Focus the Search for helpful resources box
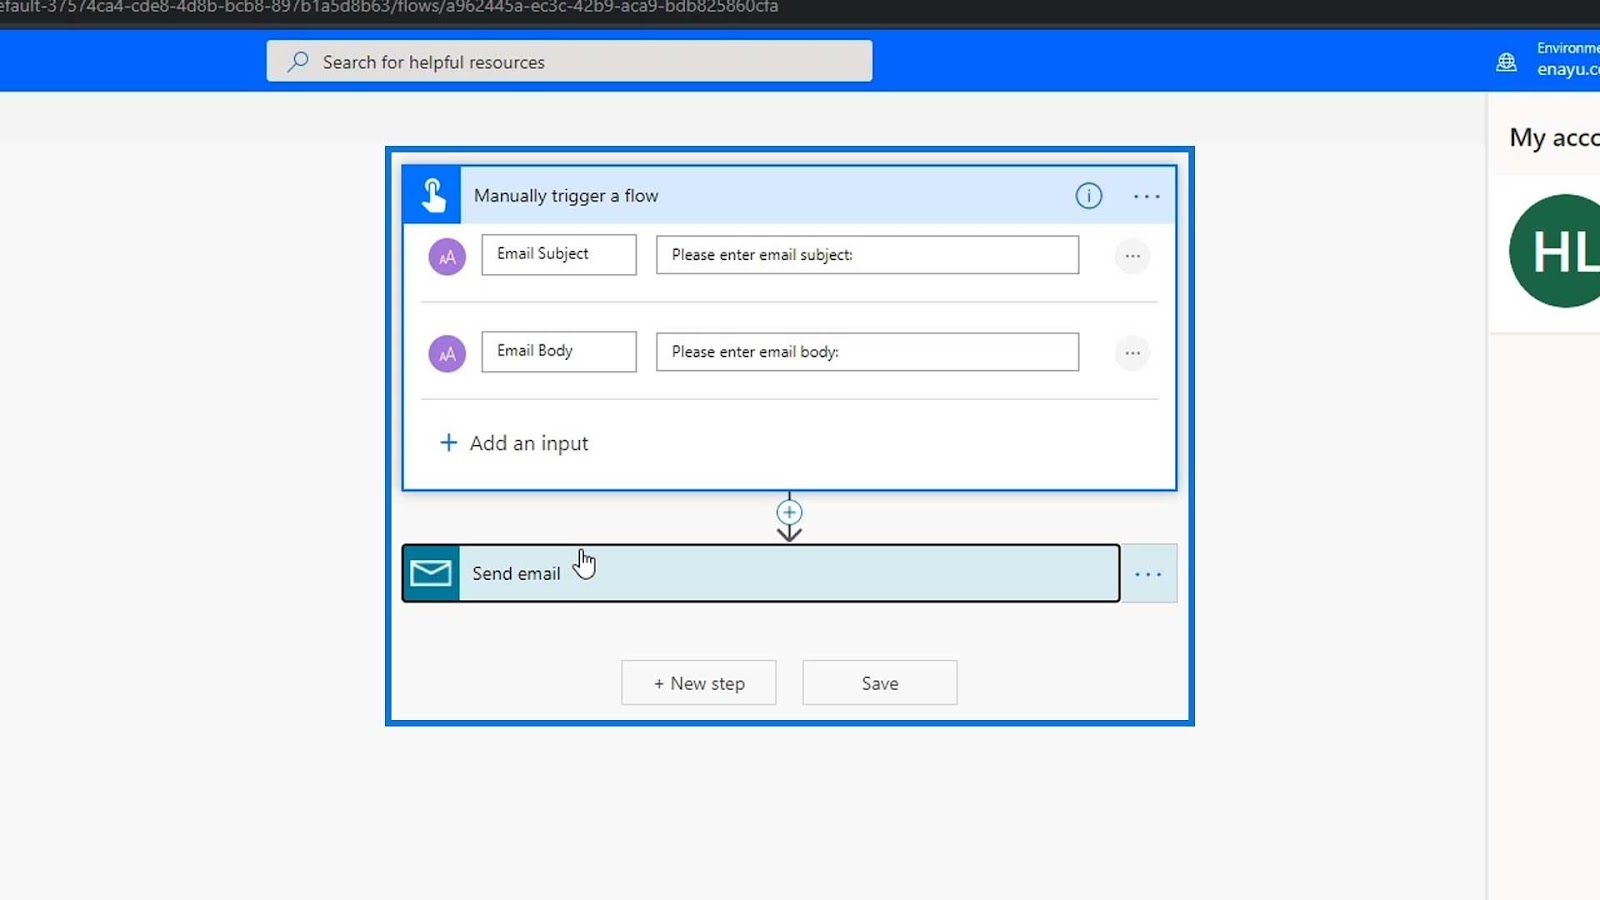 click(x=569, y=62)
